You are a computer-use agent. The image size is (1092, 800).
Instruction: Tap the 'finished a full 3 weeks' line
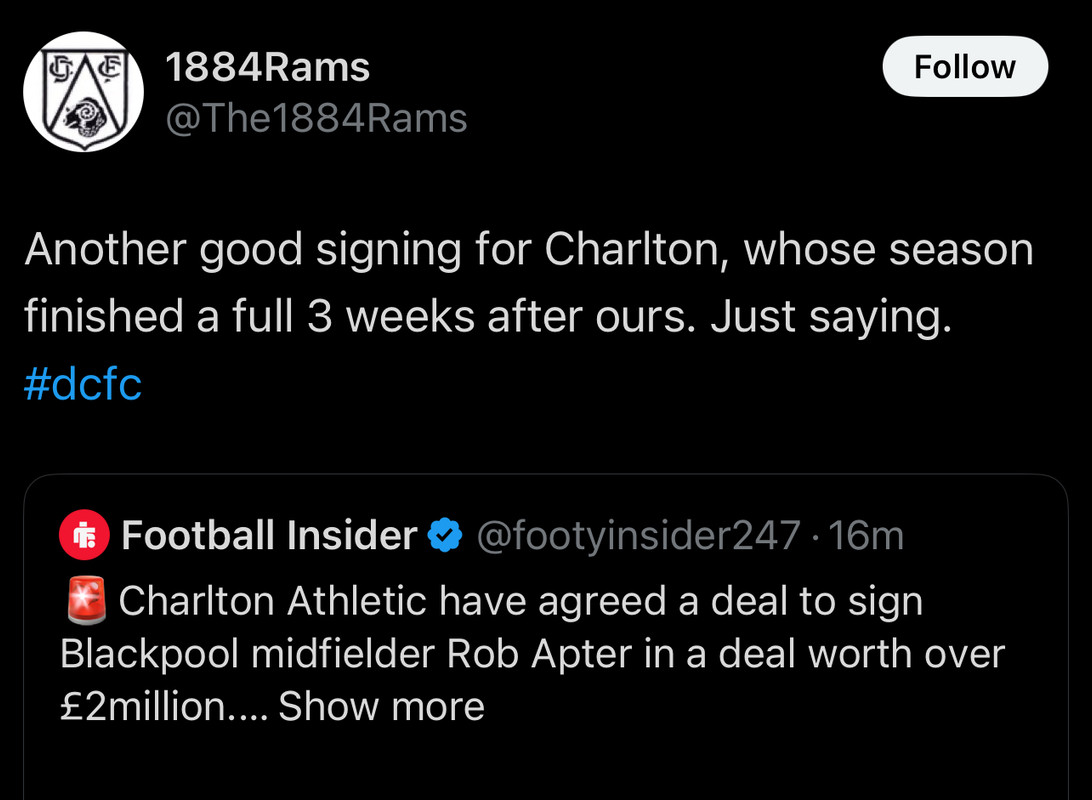pyautogui.click(x=488, y=316)
